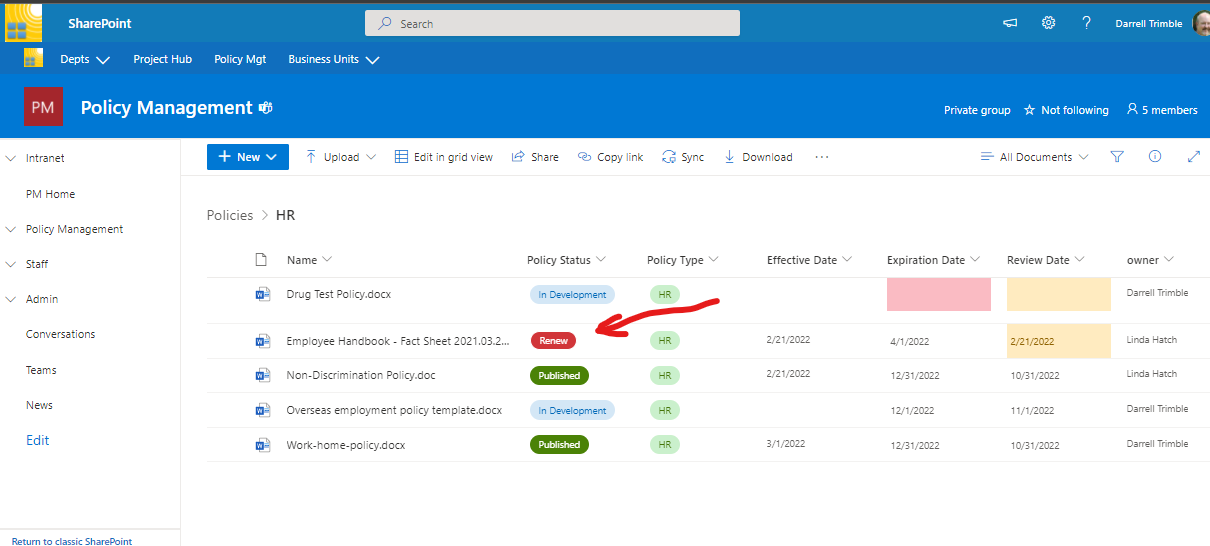Open the more commands ellipsis
Image resolution: width=1210 pixels, height=546 pixels.
coord(822,157)
